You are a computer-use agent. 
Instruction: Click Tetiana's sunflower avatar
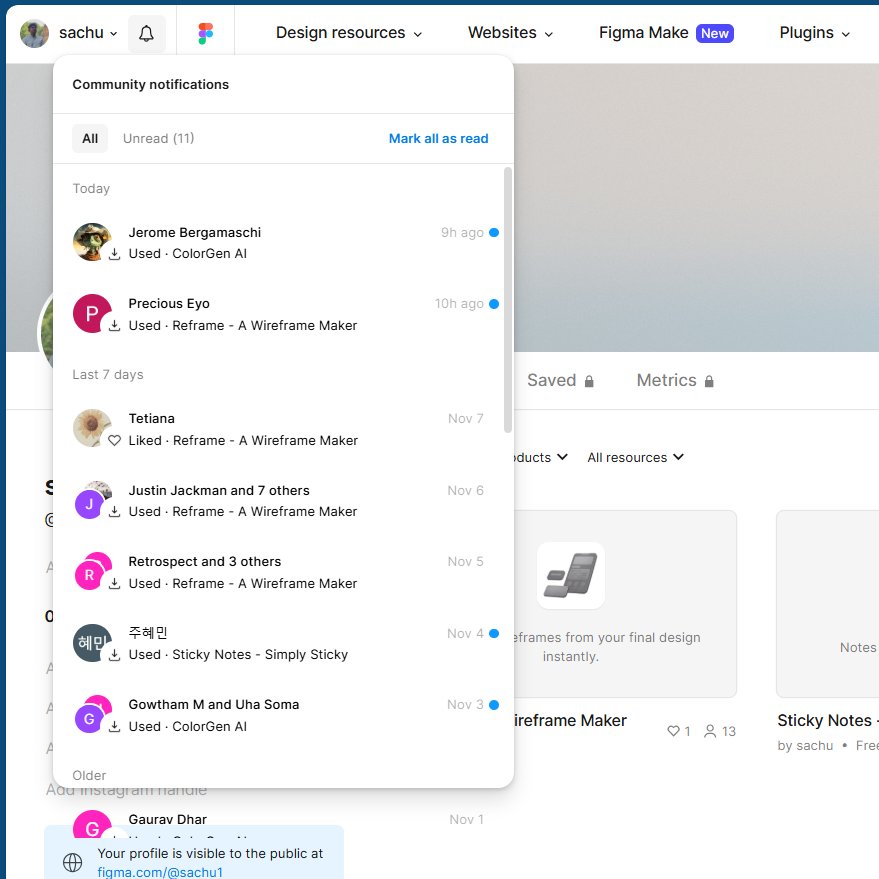click(x=92, y=428)
